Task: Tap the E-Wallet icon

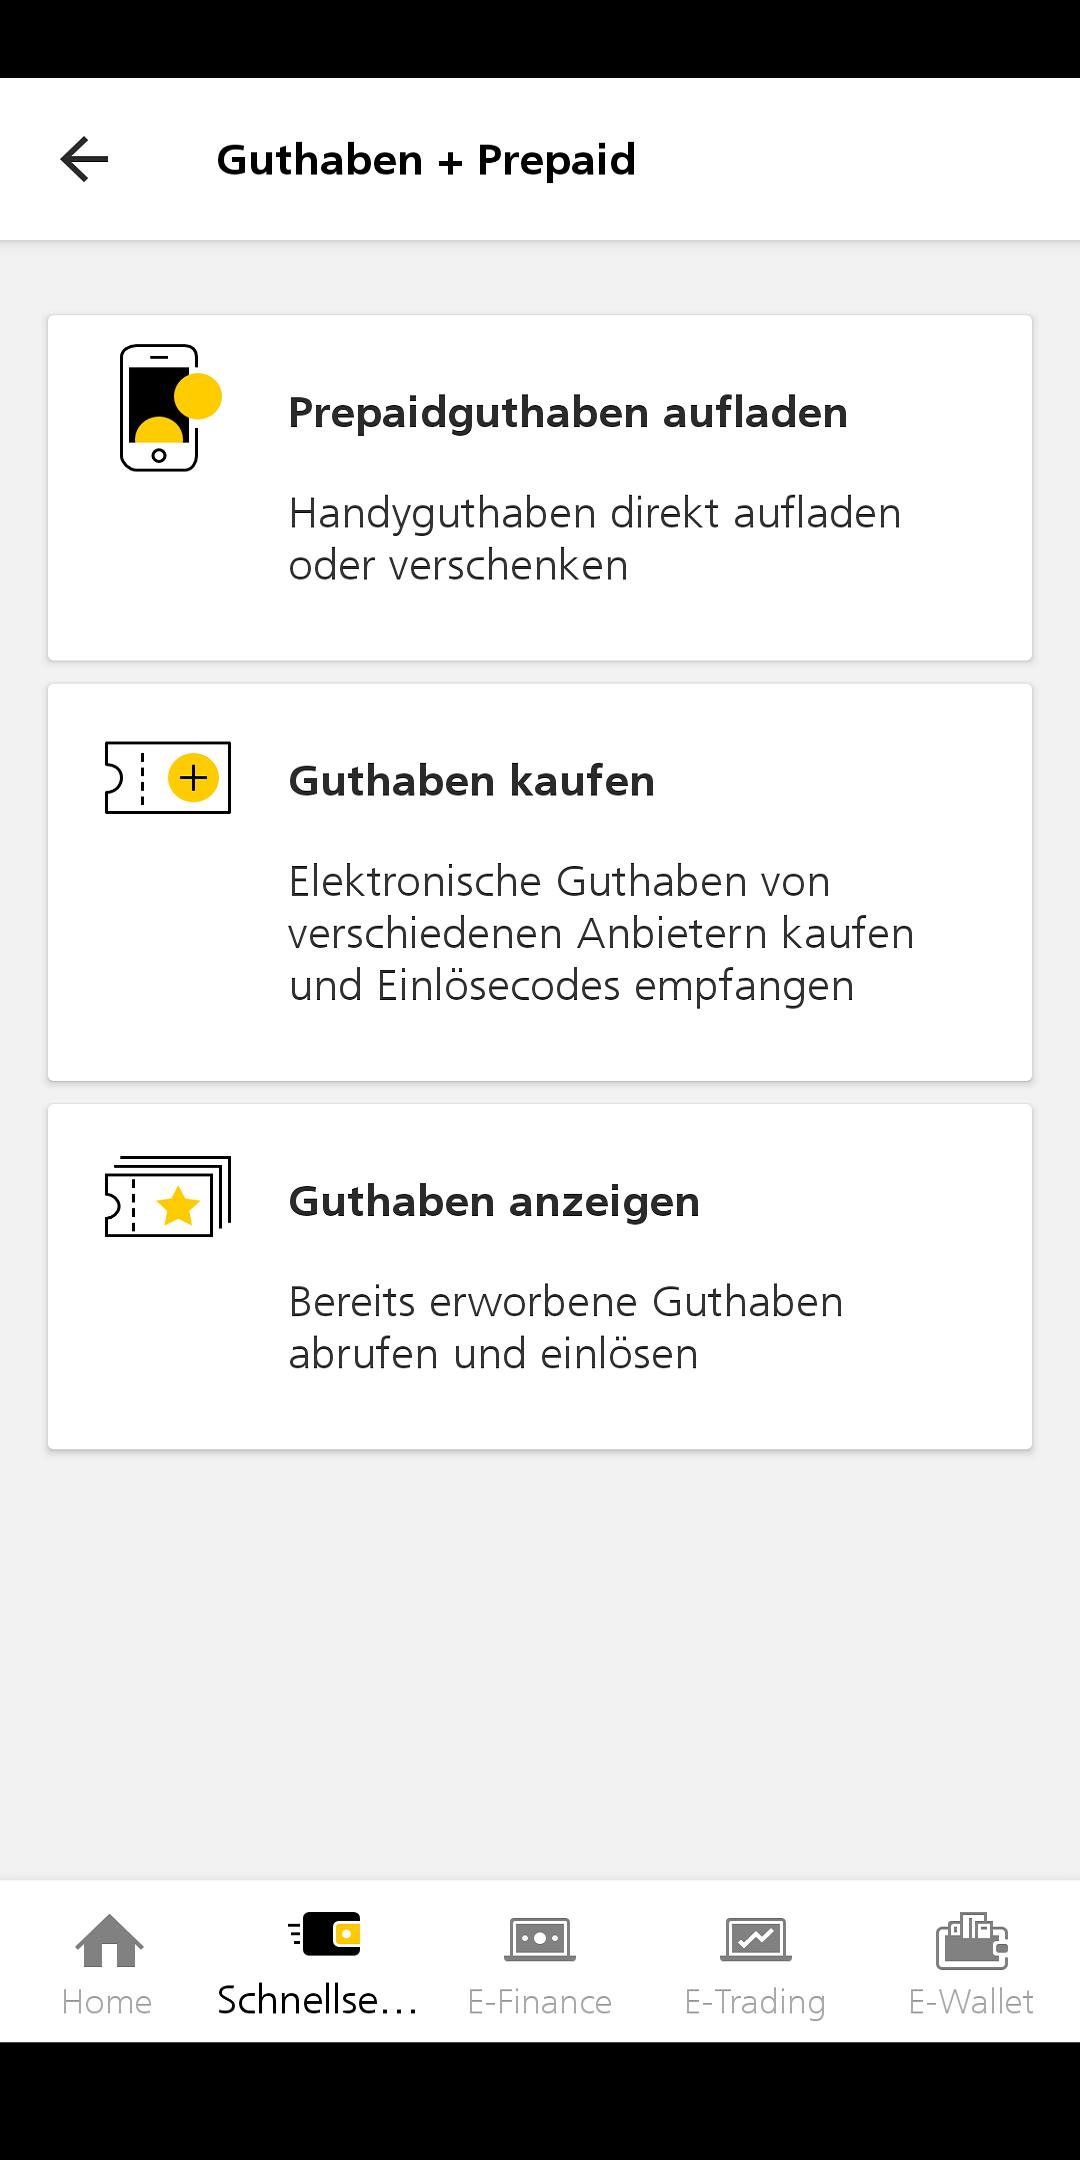Action: [972, 1940]
